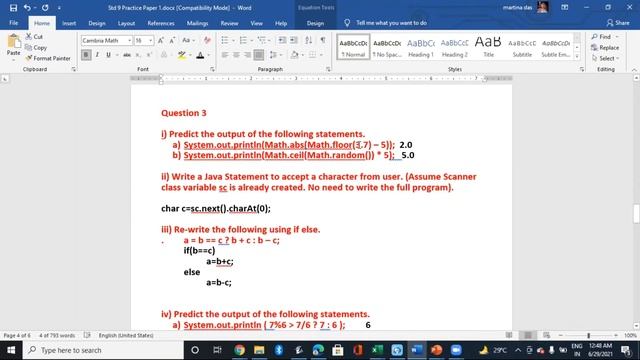The height and width of the screenshot is (360, 640).
Task: Click the Replace button
Action: click(605, 47)
